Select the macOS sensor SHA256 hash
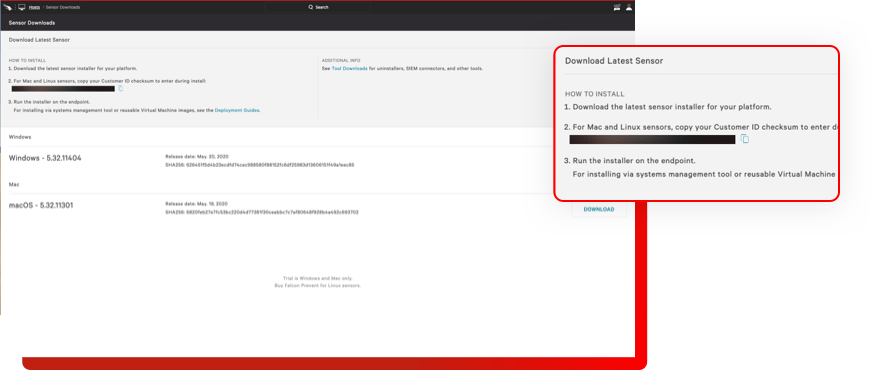The image size is (871, 370). [272, 212]
